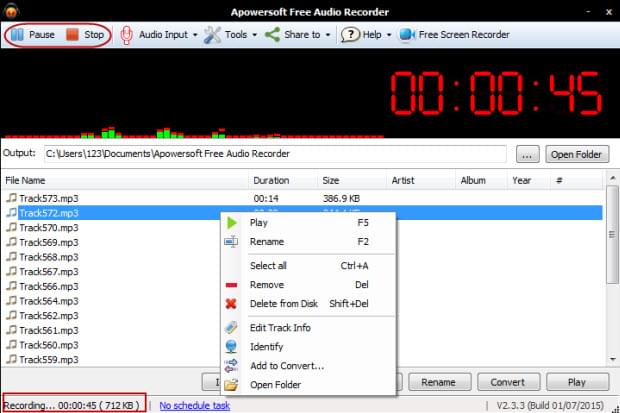Sort by Size column header
Viewport: 620px width, 413px height.
click(352, 180)
